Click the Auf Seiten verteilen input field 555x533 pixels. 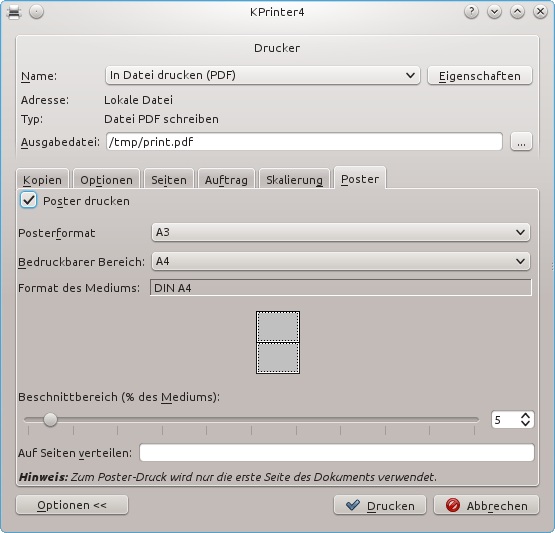(337, 453)
